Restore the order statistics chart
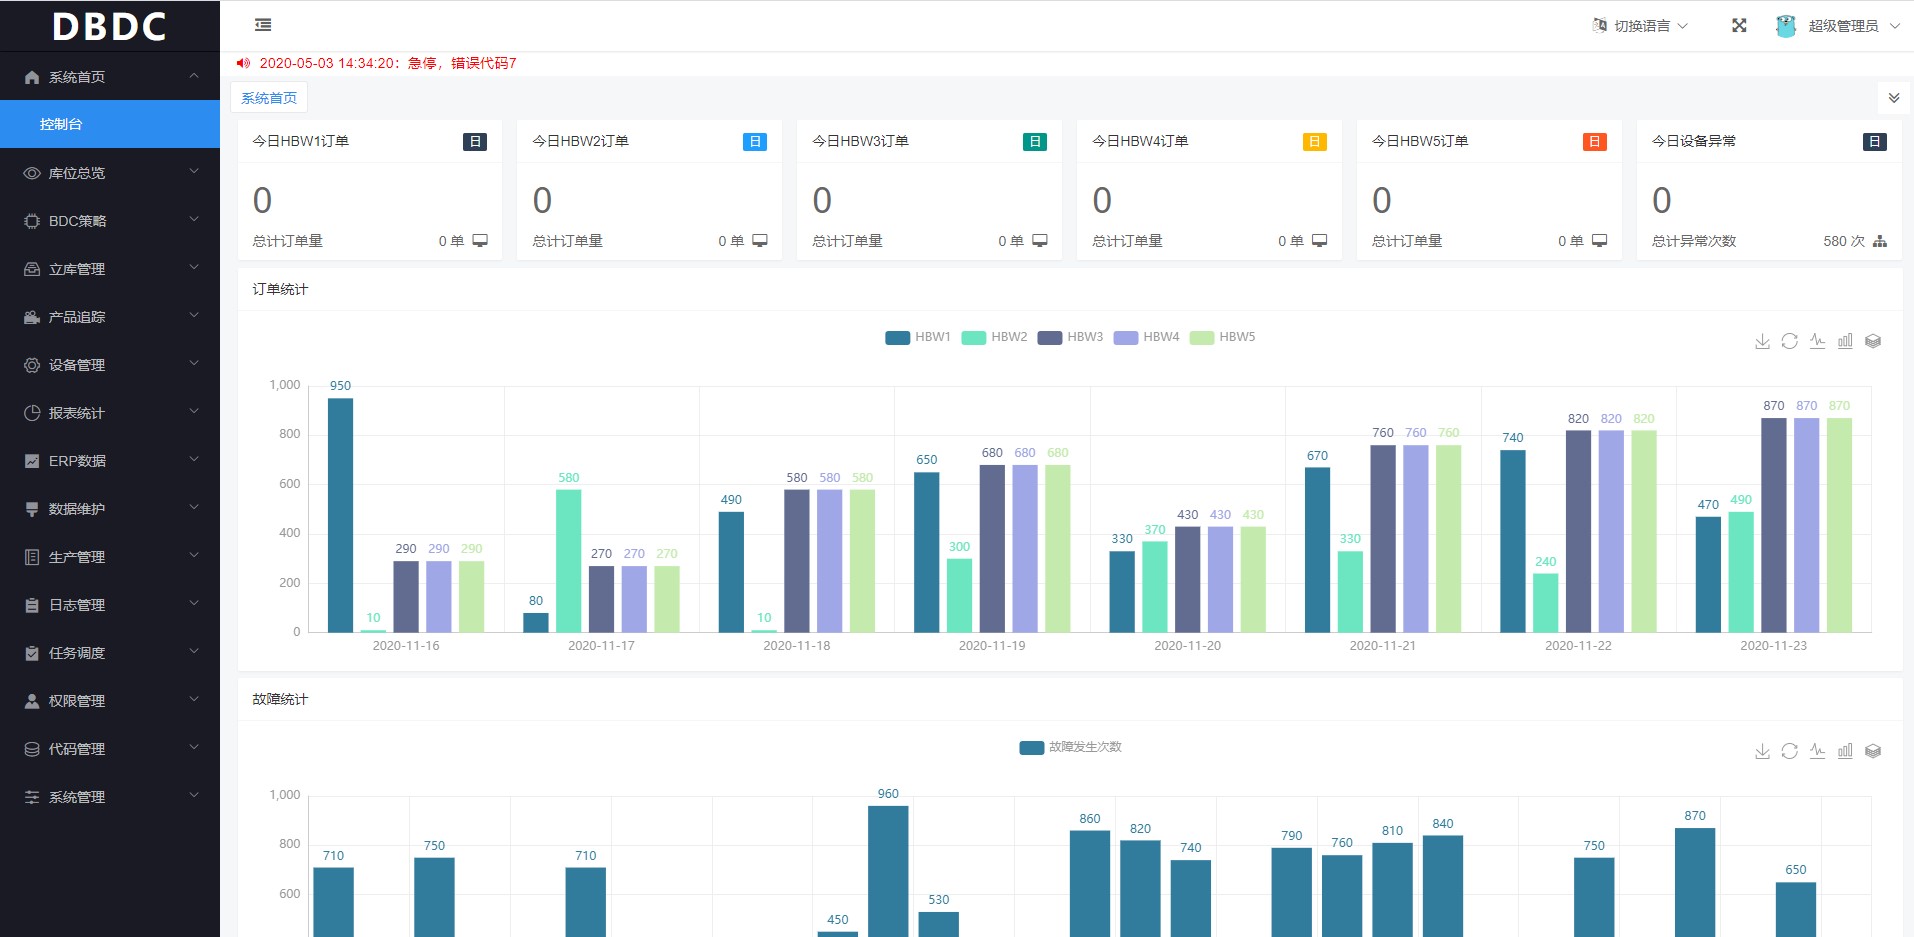Screen dimensions: 1914x937 (1790, 342)
